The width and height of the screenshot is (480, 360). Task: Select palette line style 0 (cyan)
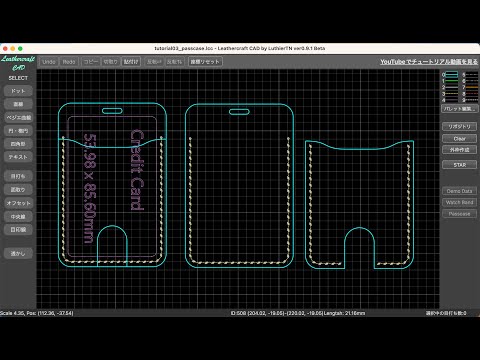point(451,75)
